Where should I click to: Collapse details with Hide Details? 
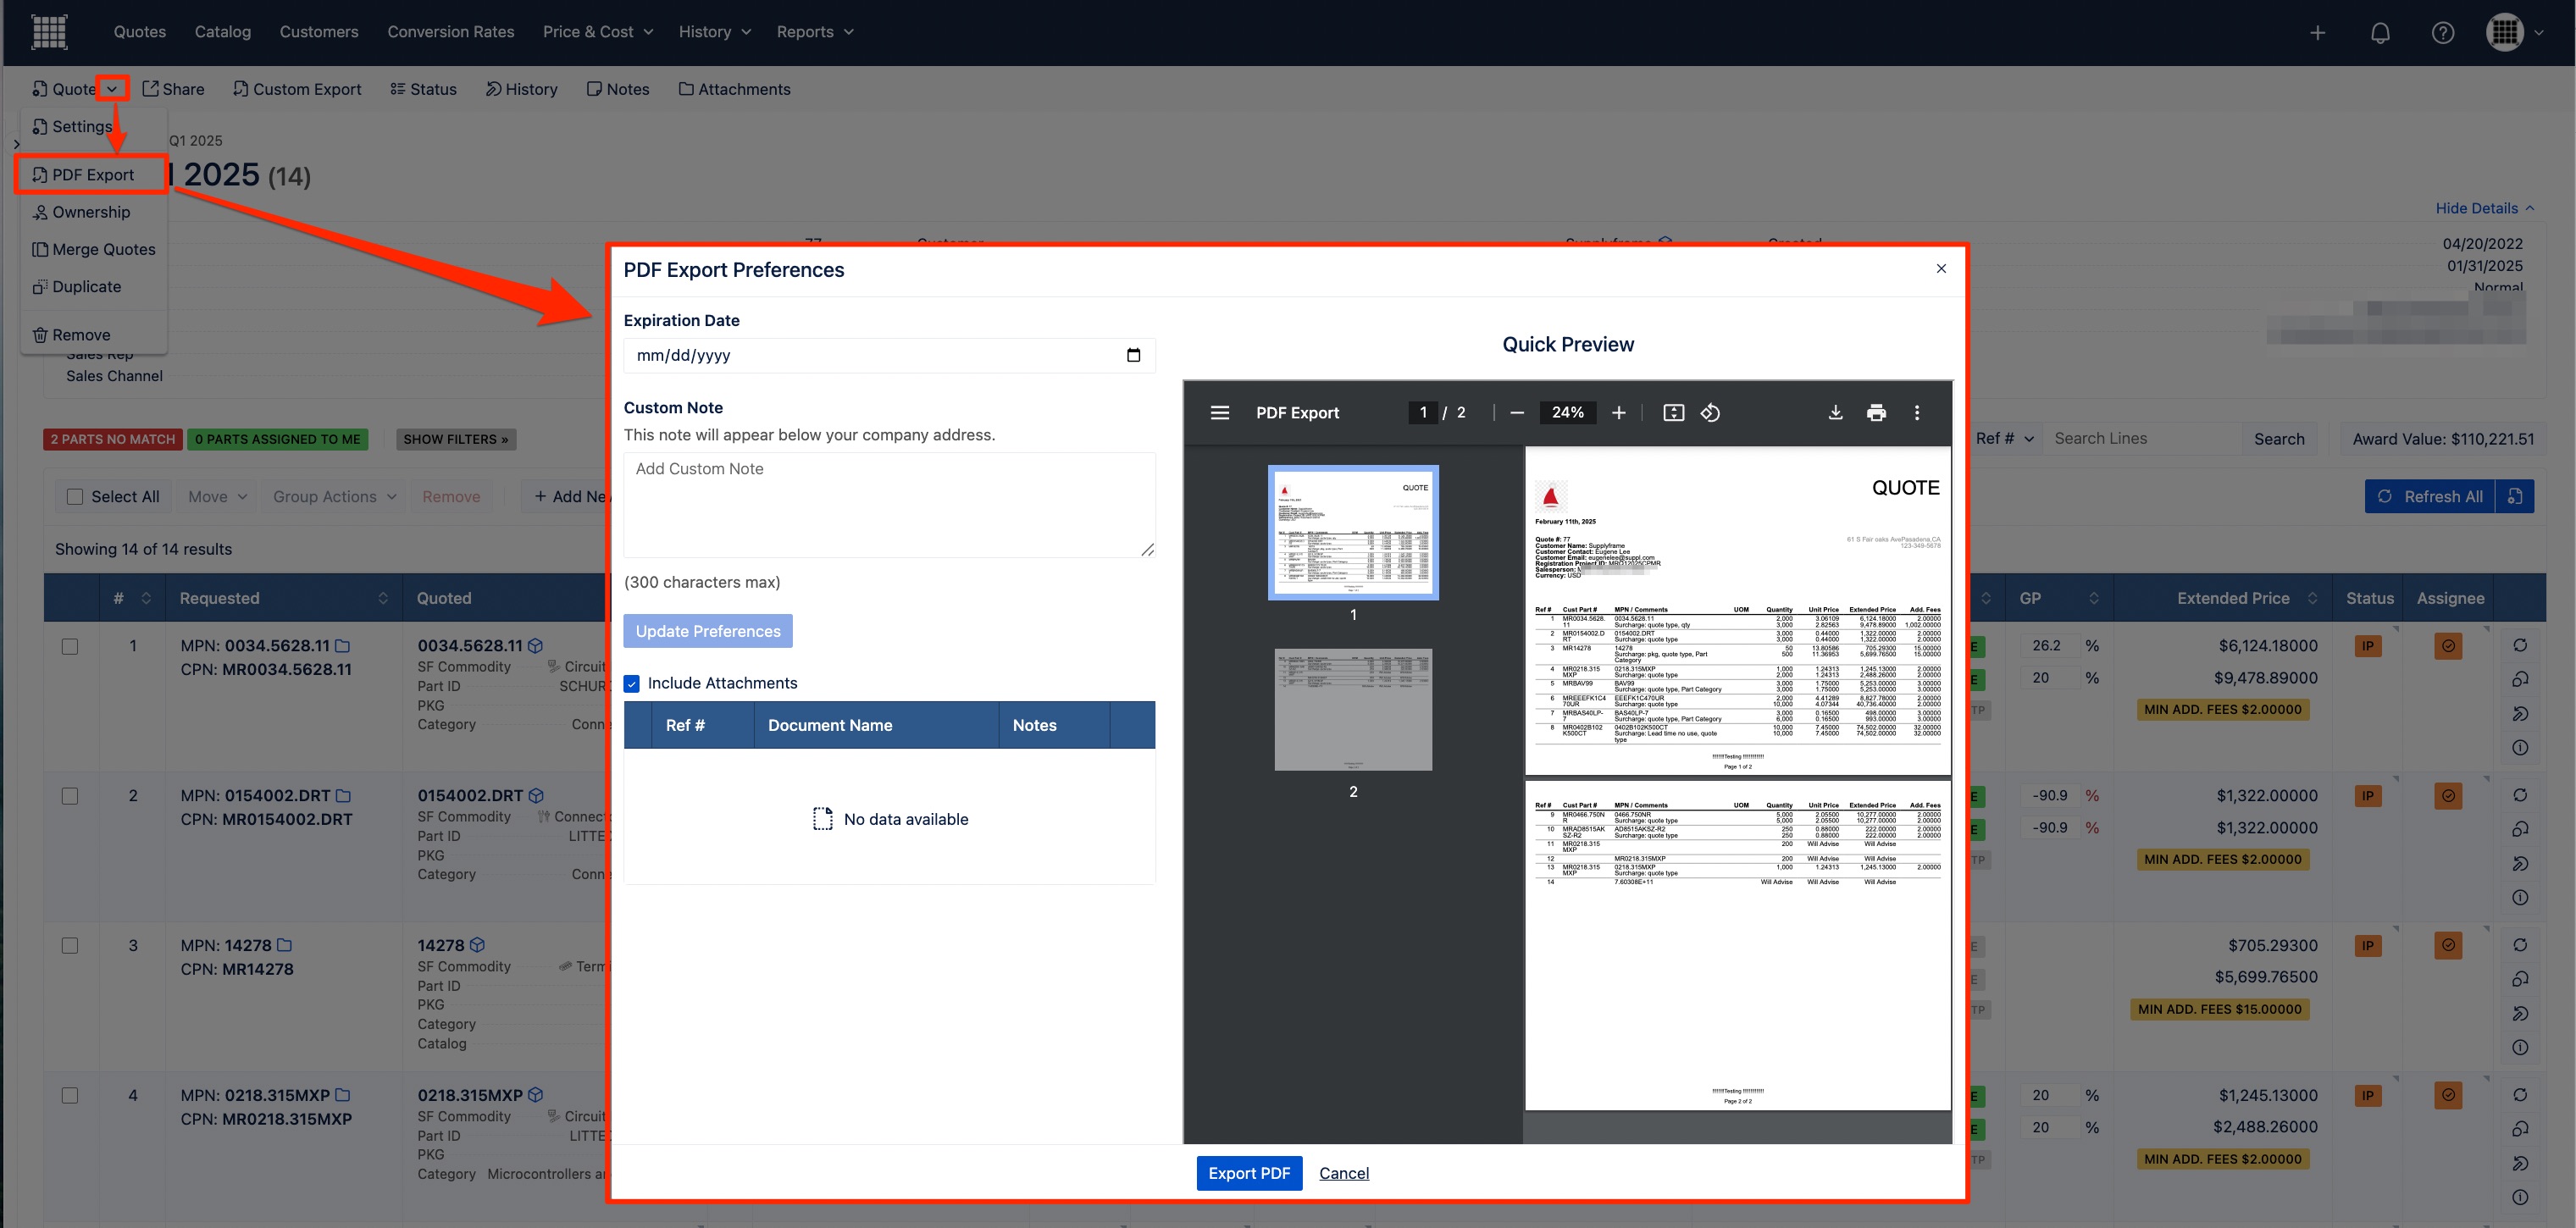(x=2485, y=208)
